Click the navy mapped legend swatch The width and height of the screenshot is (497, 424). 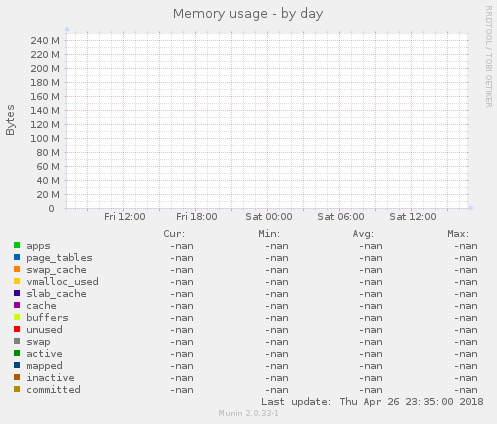[x=17, y=365]
